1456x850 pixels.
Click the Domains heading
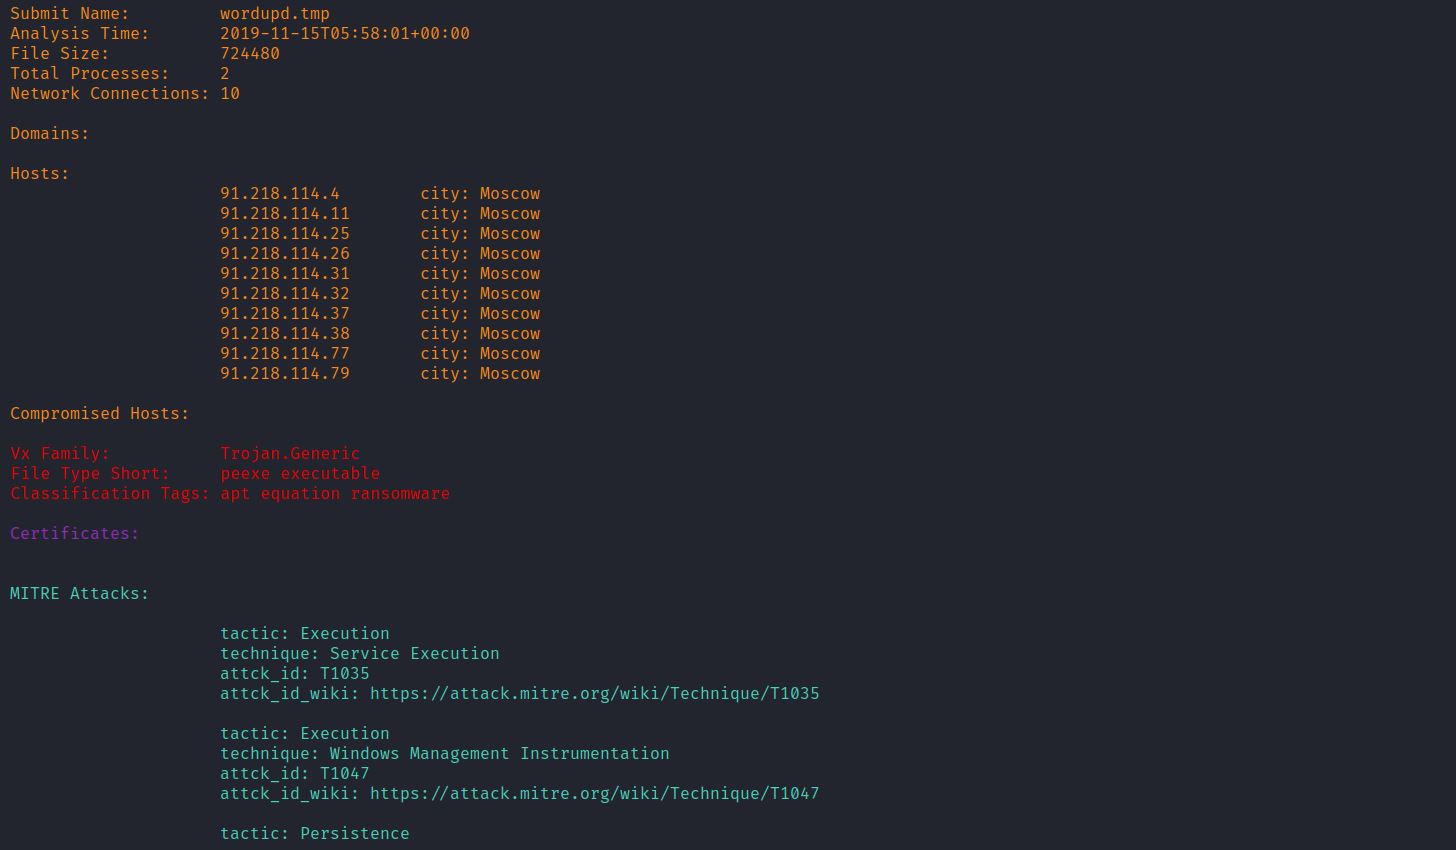[50, 134]
